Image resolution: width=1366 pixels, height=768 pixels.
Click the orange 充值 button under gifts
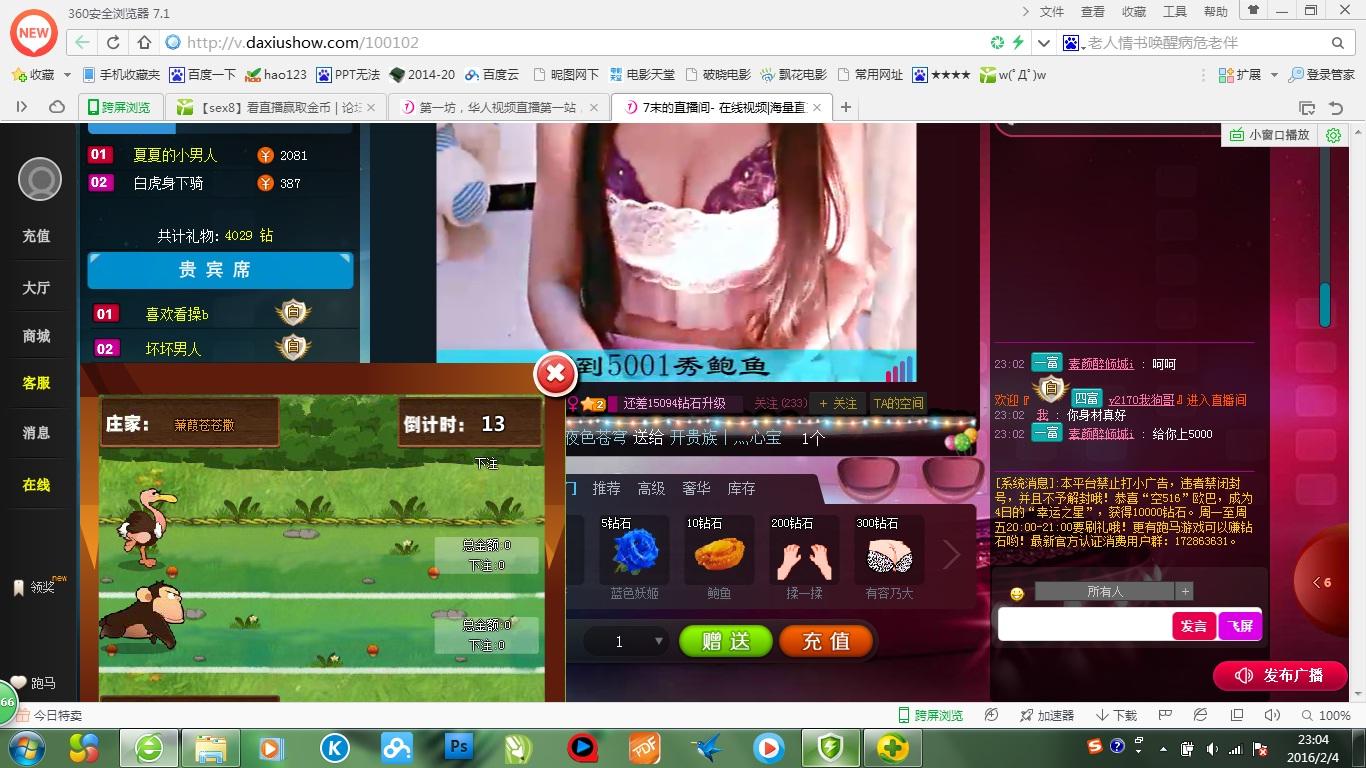click(x=826, y=641)
